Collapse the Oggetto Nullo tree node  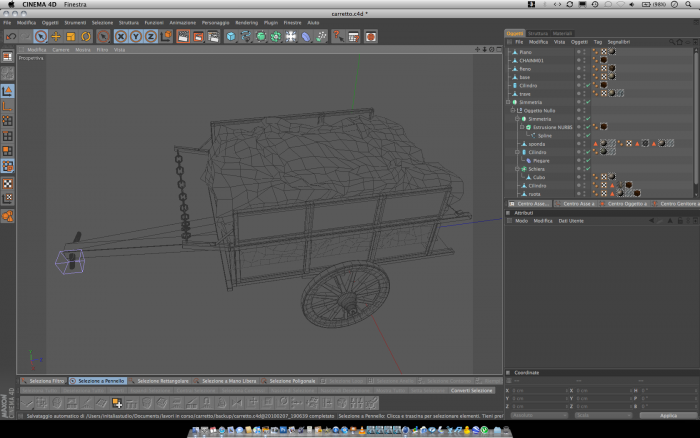click(513, 110)
